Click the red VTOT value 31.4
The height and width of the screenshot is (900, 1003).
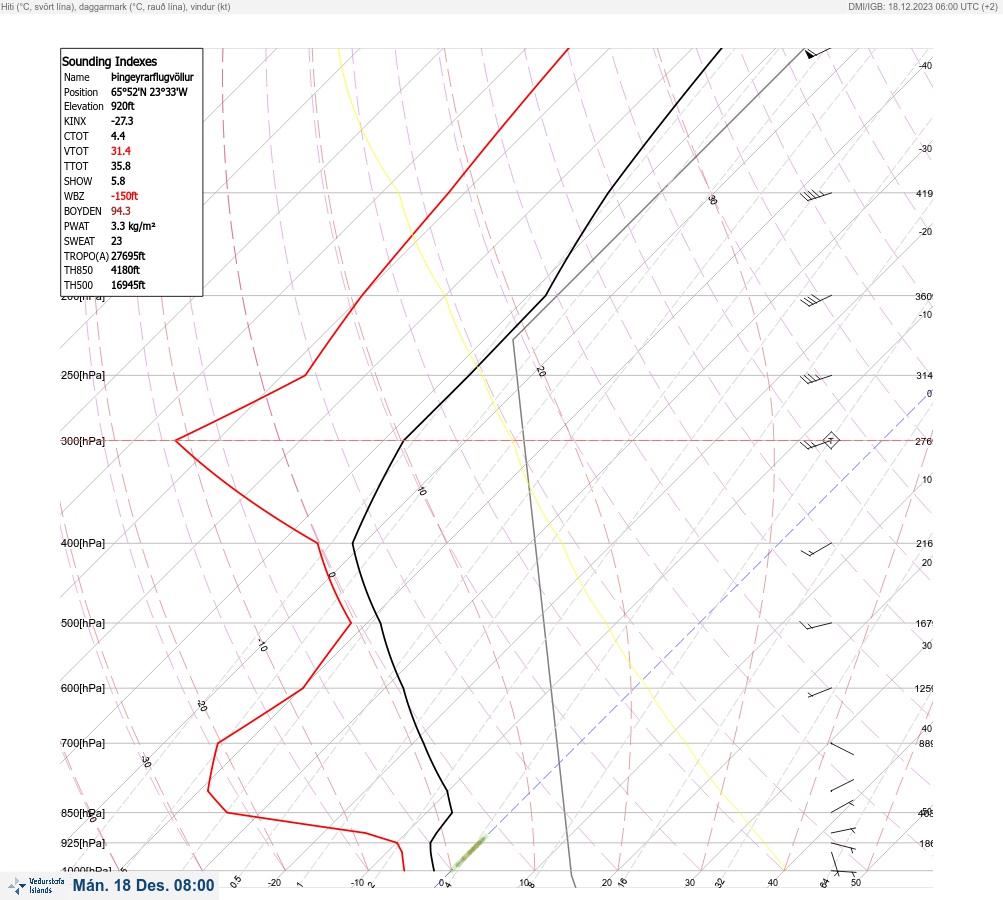[121, 151]
